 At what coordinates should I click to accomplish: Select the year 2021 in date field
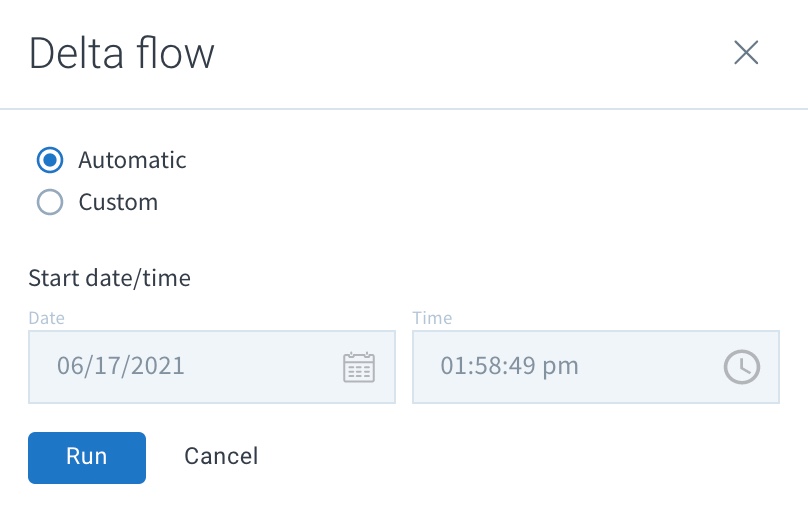[157, 366]
